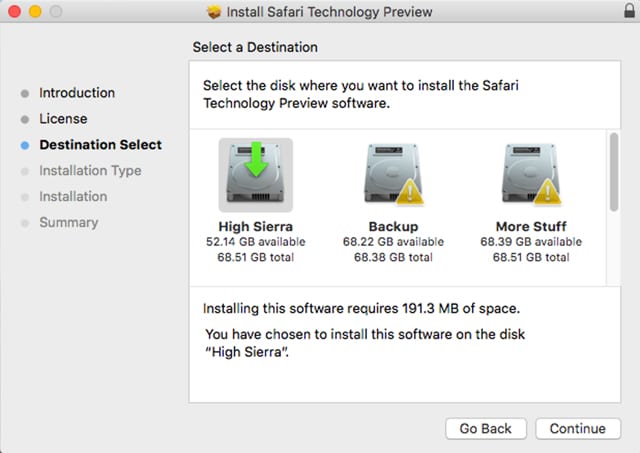Select the High Sierra disk icon

coord(255,174)
